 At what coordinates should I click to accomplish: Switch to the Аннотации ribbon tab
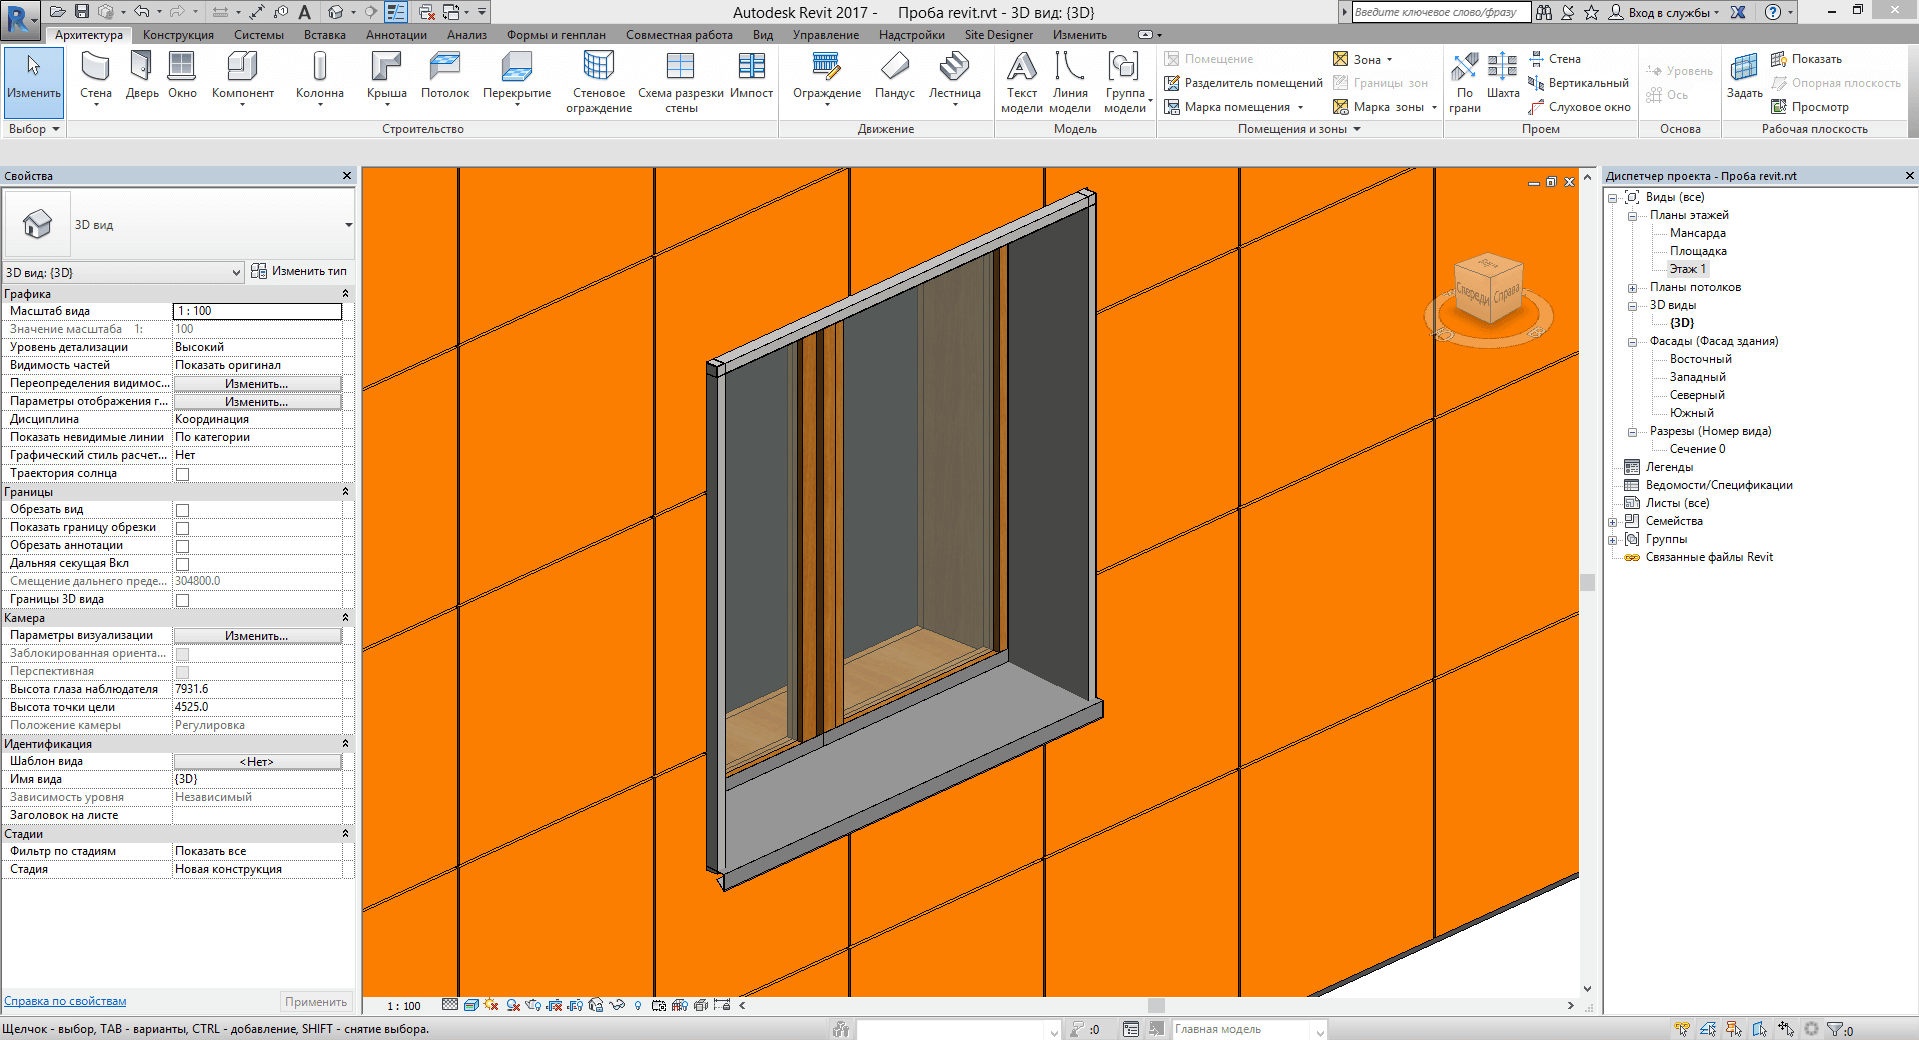click(396, 35)
